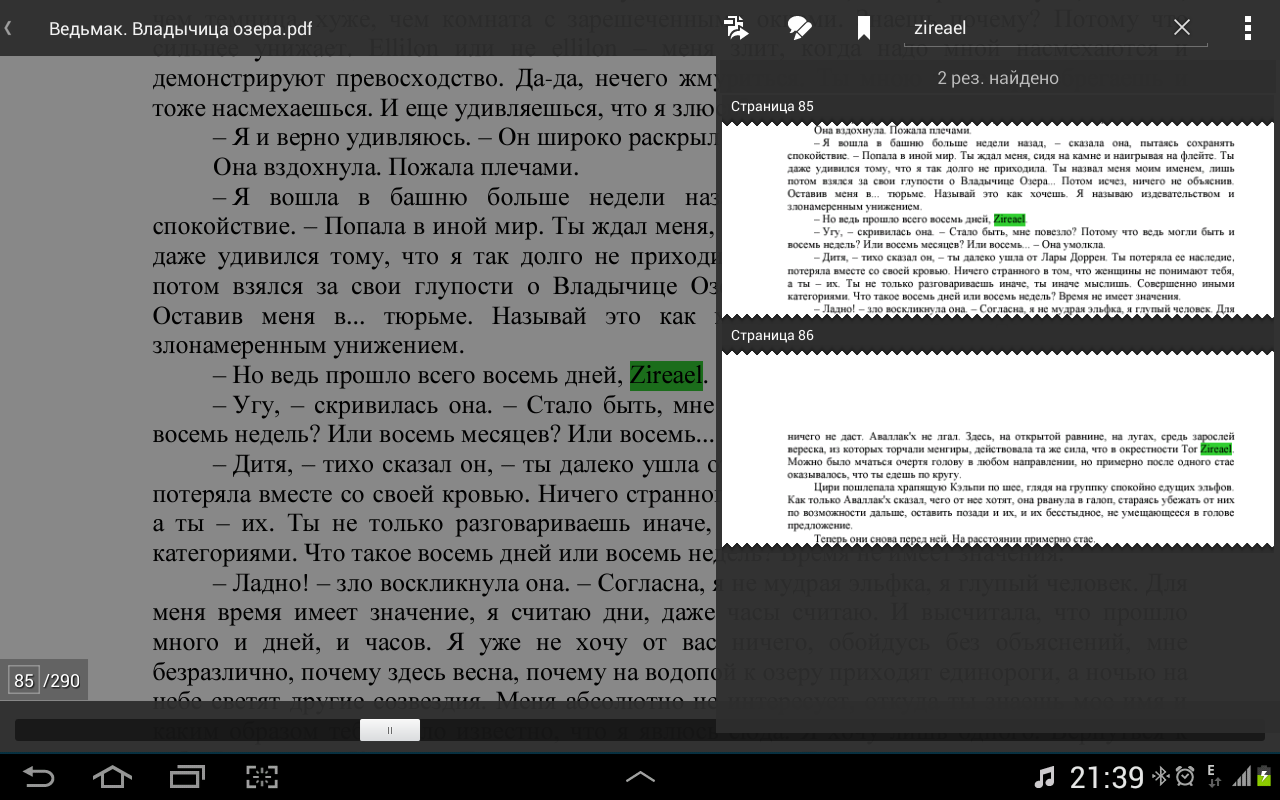Tap the bookmark icon in the toolbar
The height and width of the screenshot is (800, 1280).
click(x=864, y=28)
